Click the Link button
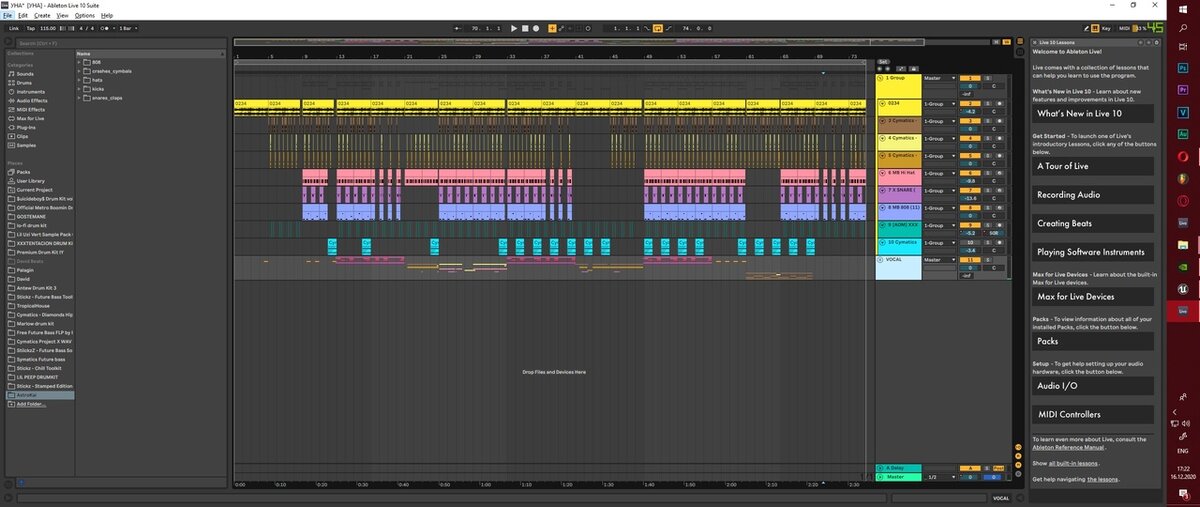This screenshot has height=507, width=1200. click(x=14, y=28)
